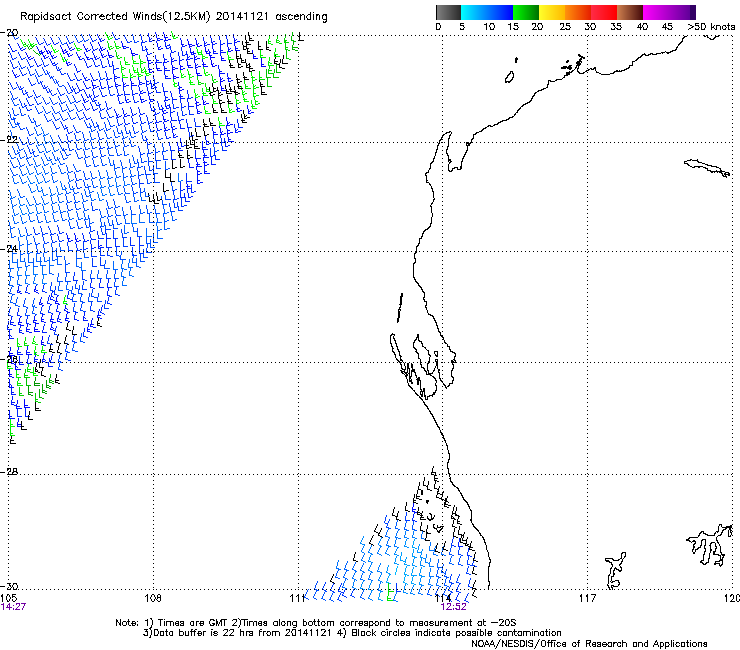Image resolution: width=740 pixels, height=650 pixels.
Task: Click the note 'Times are GMT' line
Action: pyautogui.click(x=316, y=623)
